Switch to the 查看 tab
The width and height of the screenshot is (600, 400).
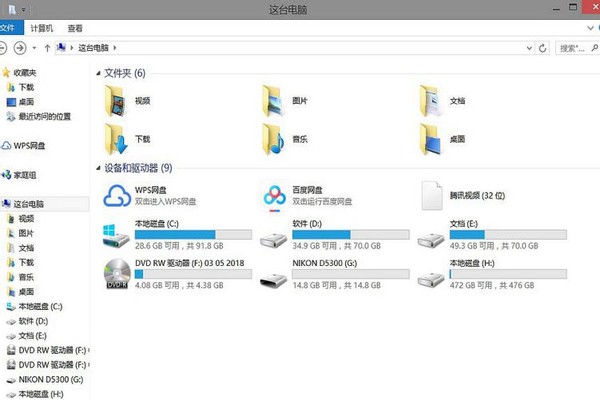75,28
